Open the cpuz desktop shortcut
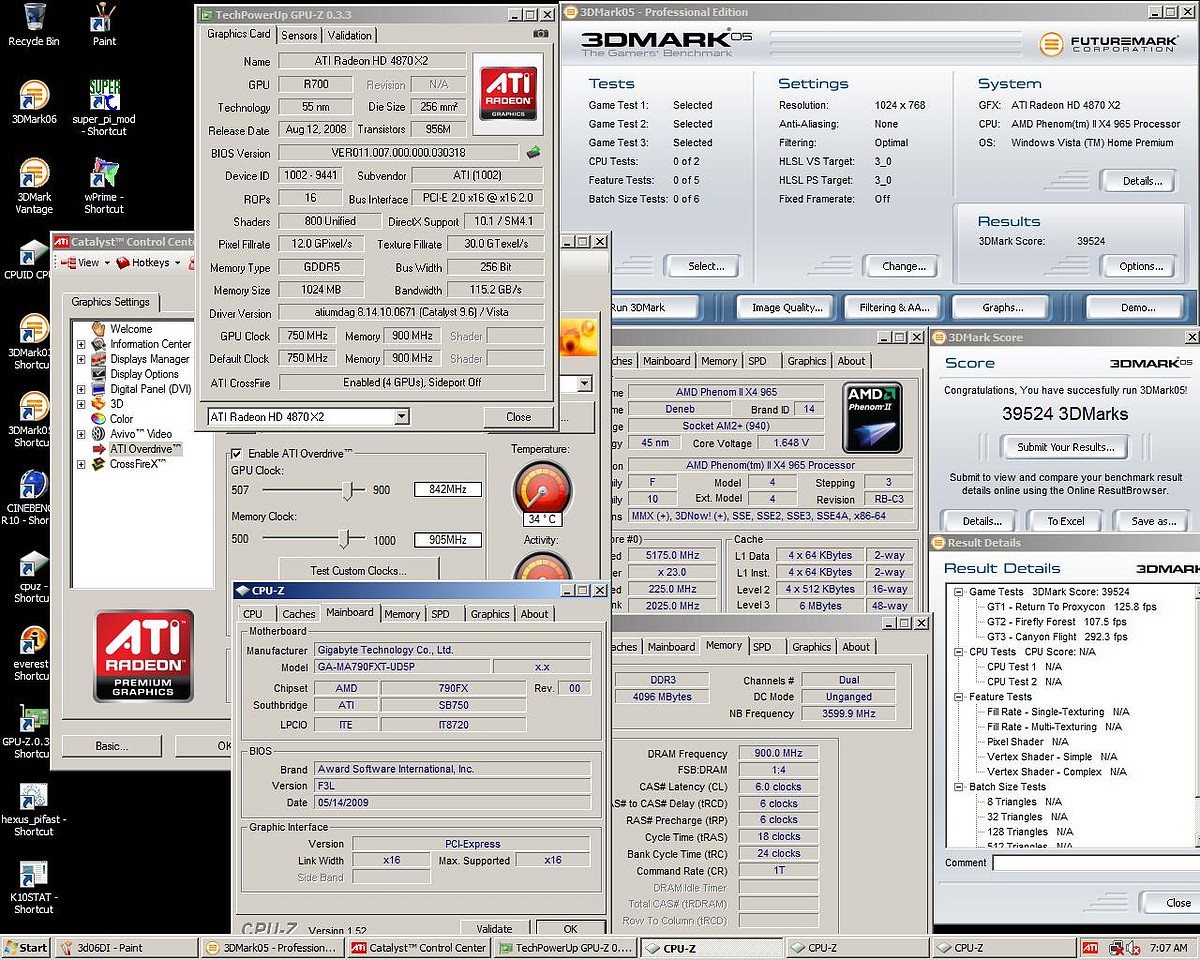Image resolution: width=1200 pixels, height=960 pixels. point(33,576)
